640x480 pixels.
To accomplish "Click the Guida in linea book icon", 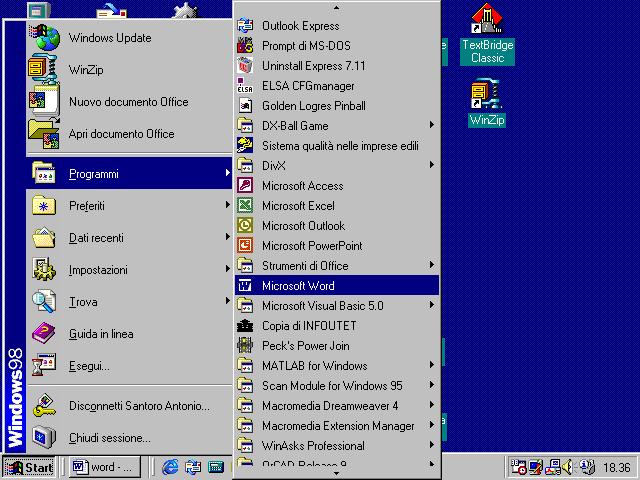I will coord(44,333).
